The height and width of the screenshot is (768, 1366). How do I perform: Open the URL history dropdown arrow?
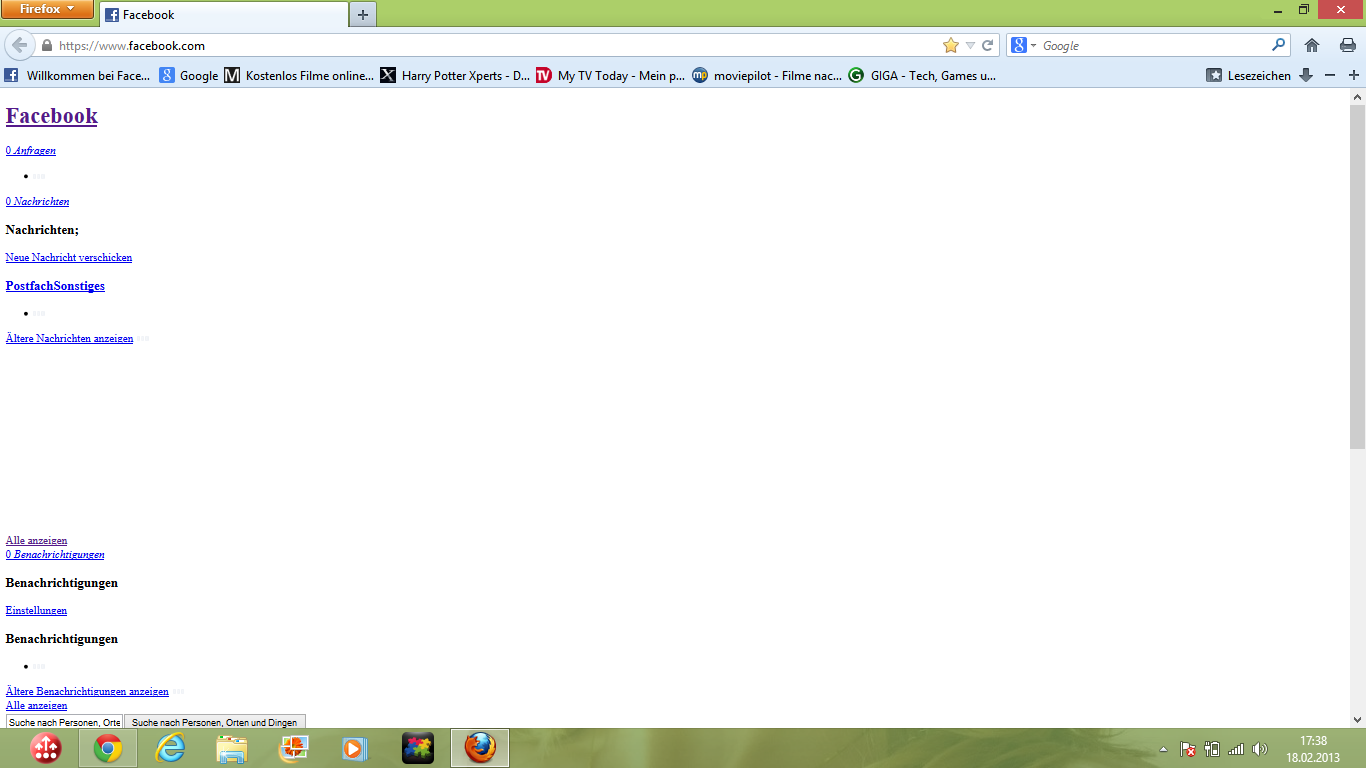(970, 45)
